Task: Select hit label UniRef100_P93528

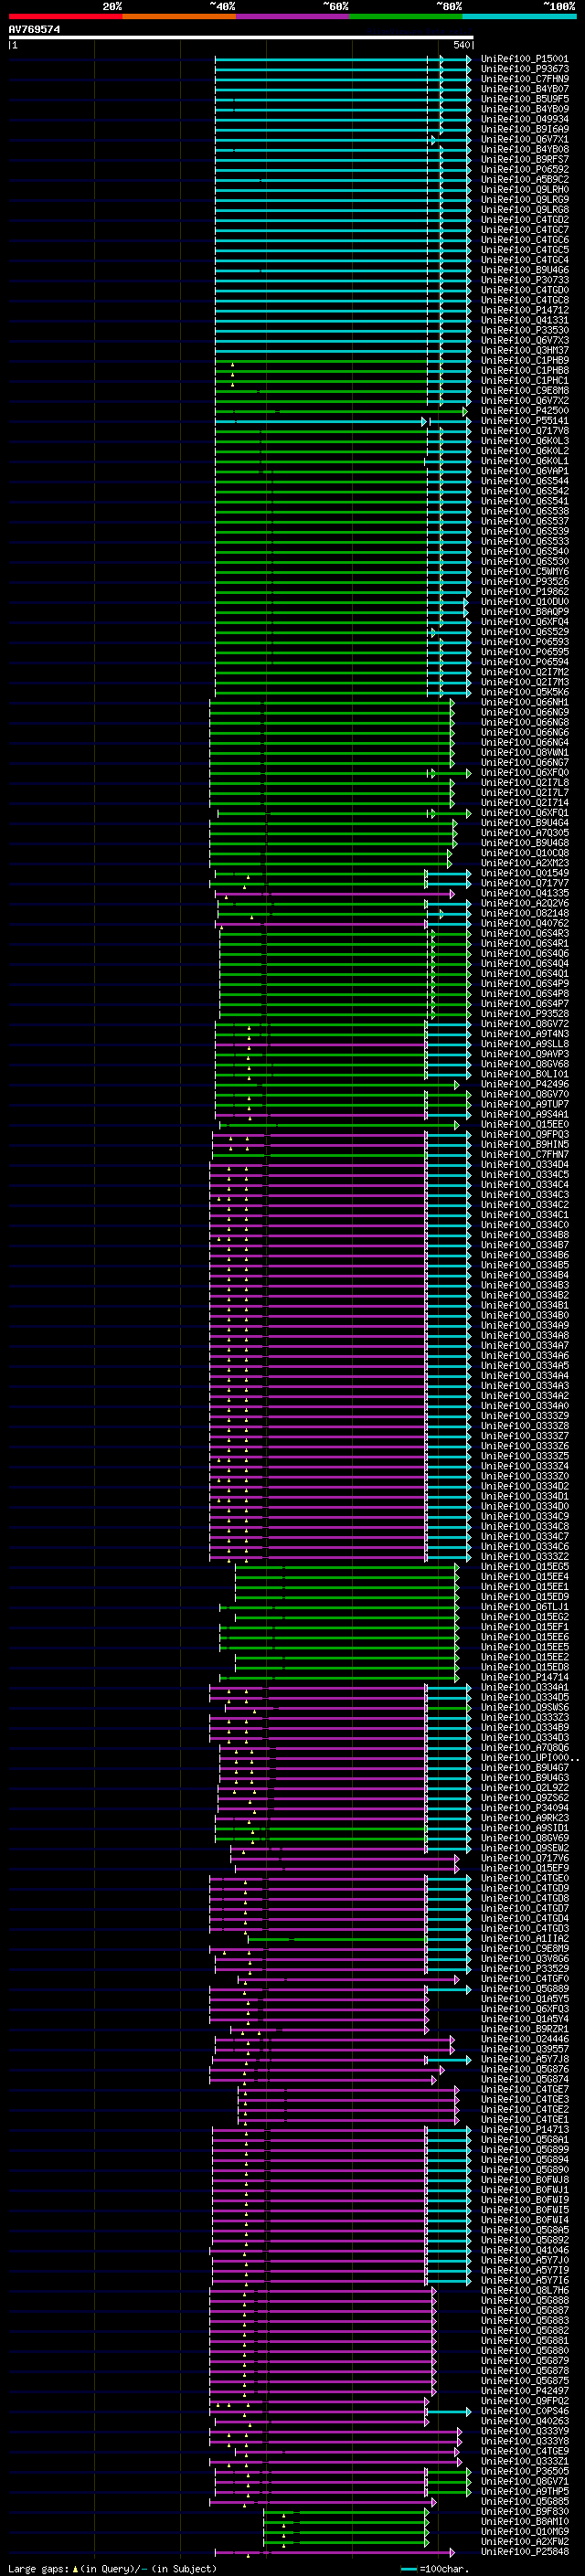Action: click(x=525, y=1013)
